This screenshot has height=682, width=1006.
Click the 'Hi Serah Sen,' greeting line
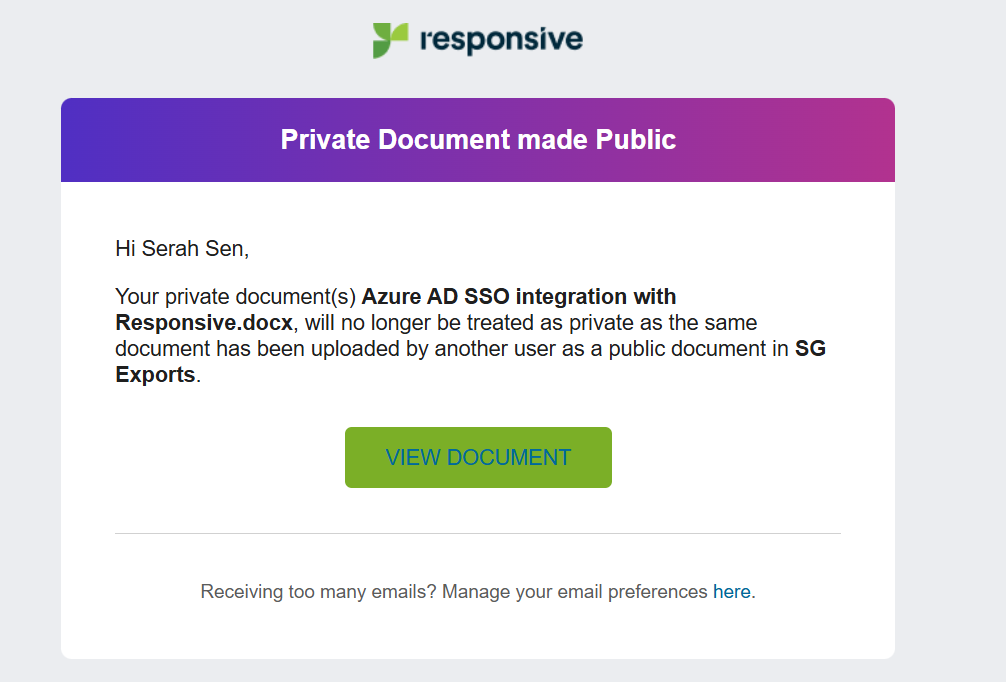(182, 248)
